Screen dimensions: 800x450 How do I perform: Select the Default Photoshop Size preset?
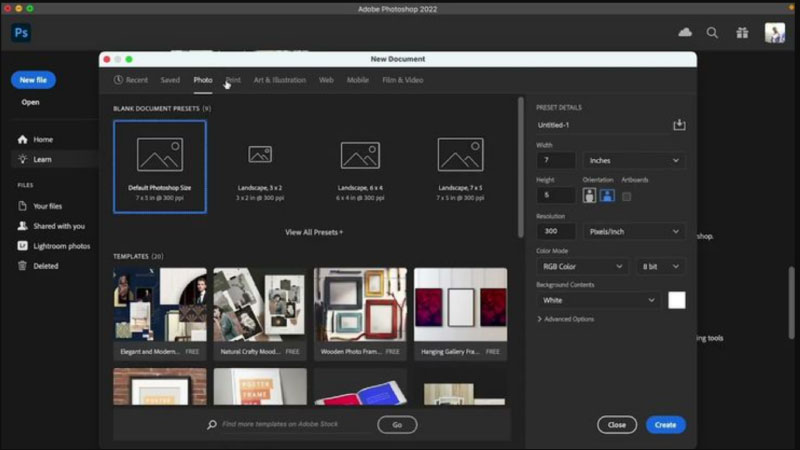pos(160,167)
